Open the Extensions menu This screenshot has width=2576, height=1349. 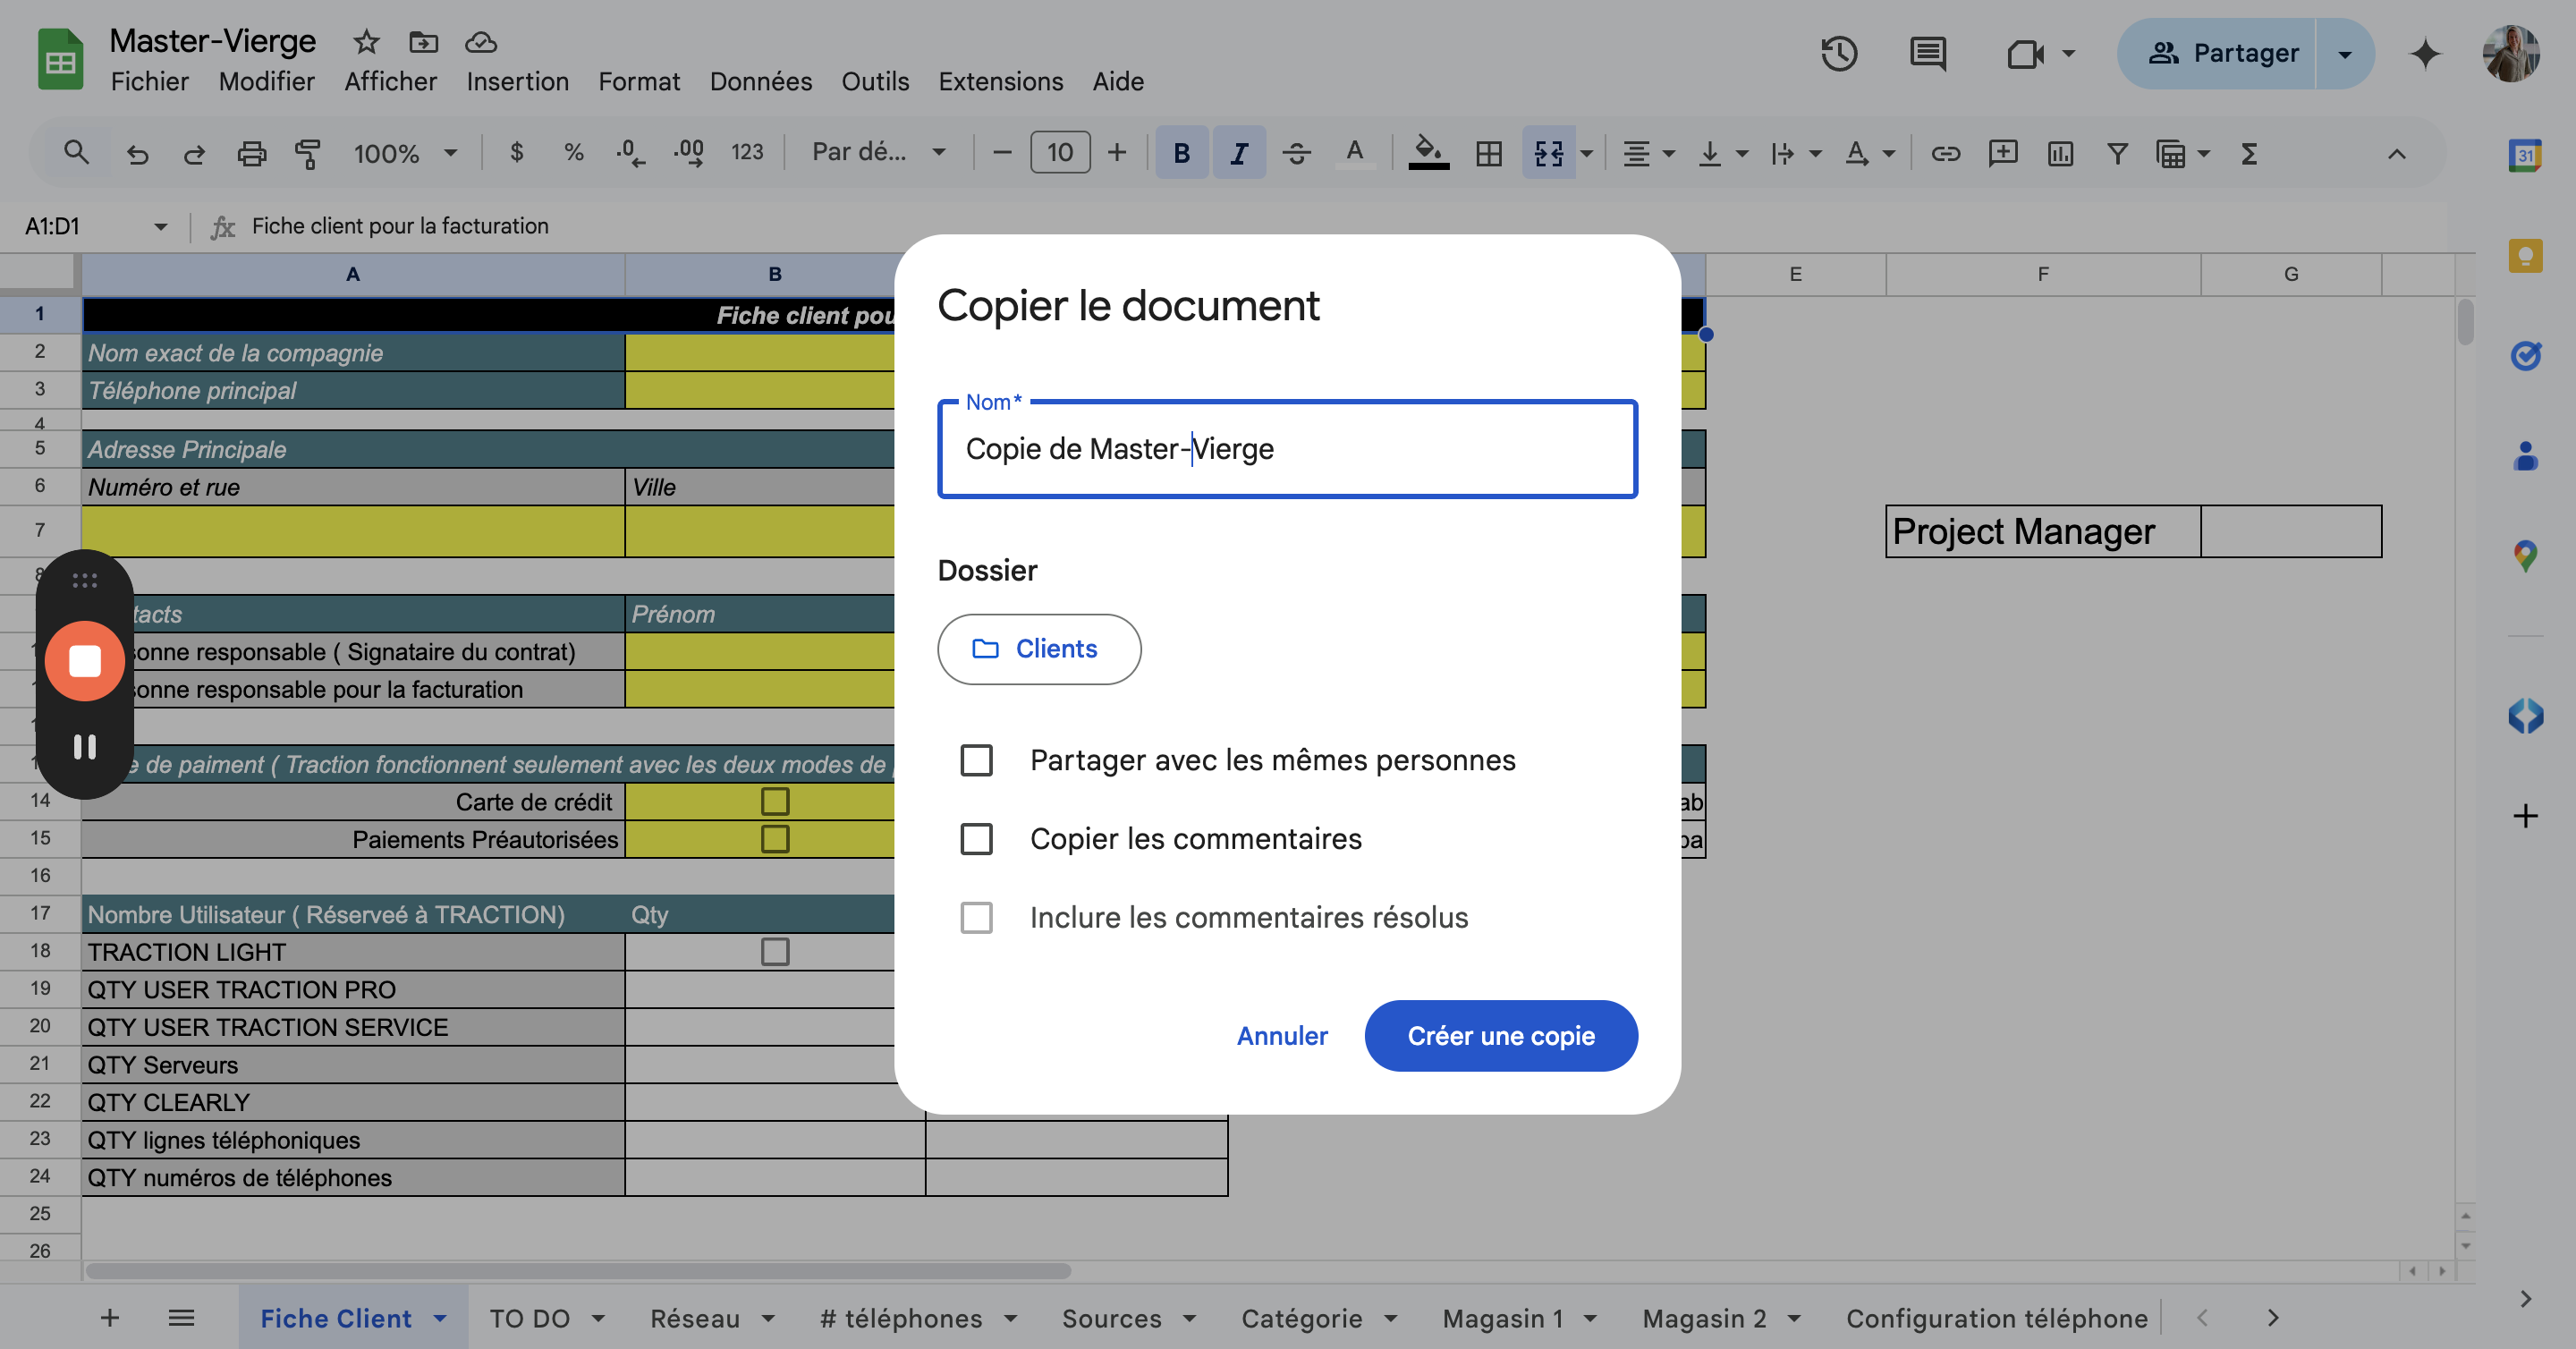click(1000, 81)
